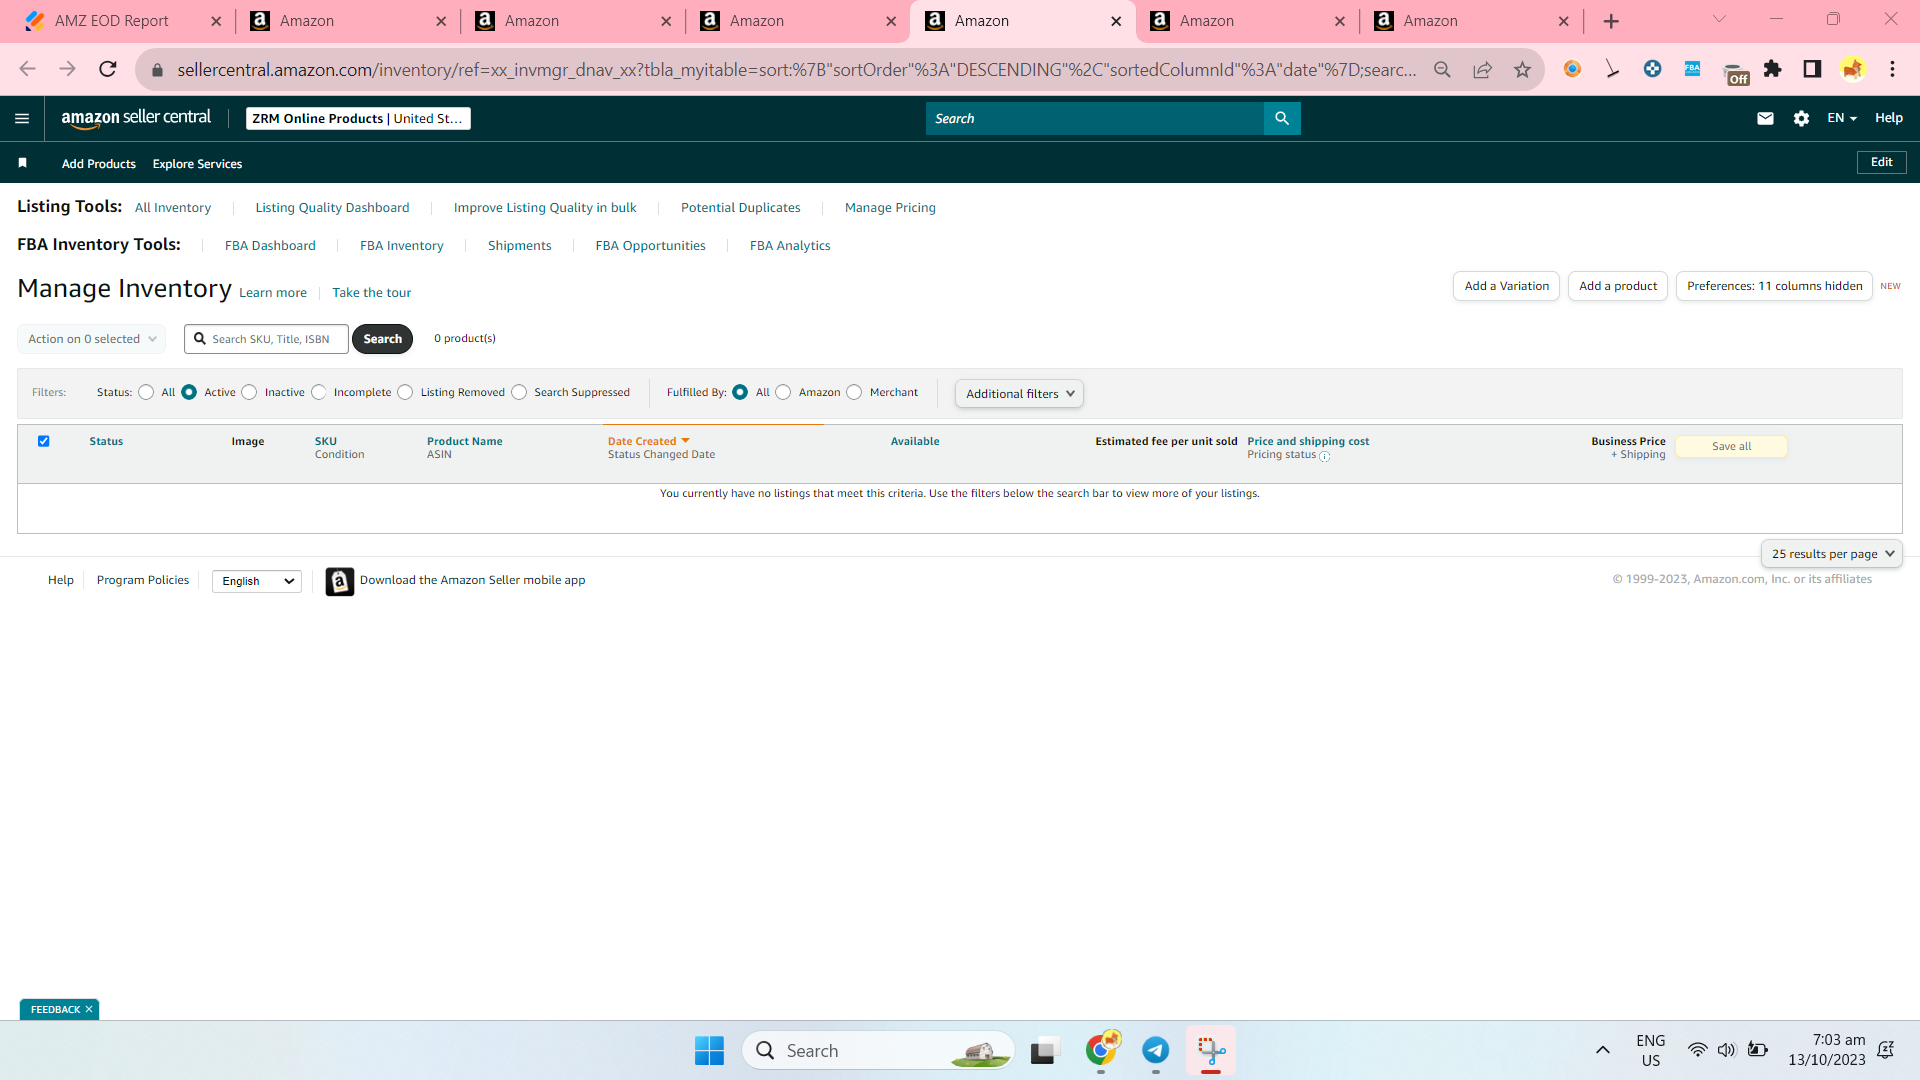Select the Status All radio button
This screenshot has height=1080, width=1920.
pos(146,392)
